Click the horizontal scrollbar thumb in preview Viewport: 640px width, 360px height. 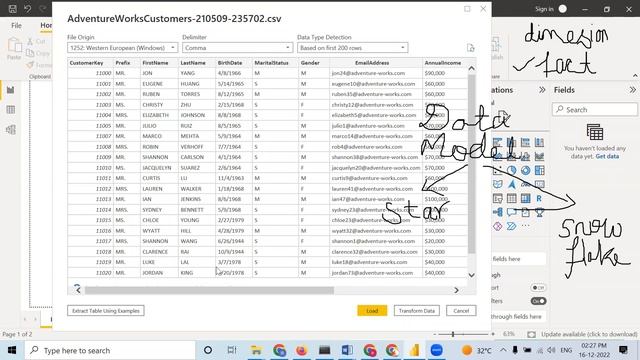tap(209, 290)
